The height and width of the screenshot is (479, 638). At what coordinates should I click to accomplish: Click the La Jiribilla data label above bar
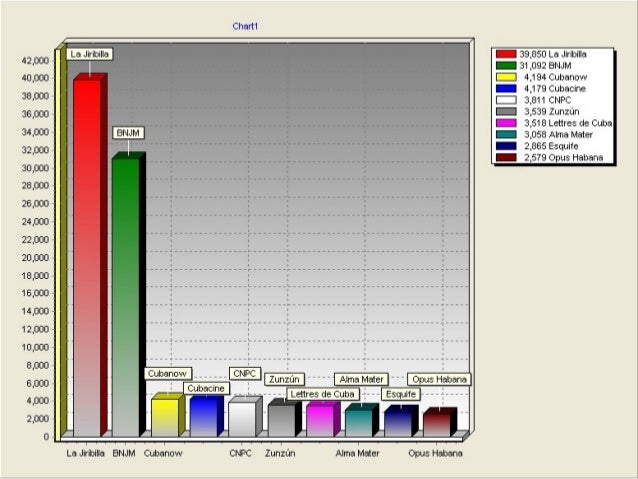tap(90, 54)
